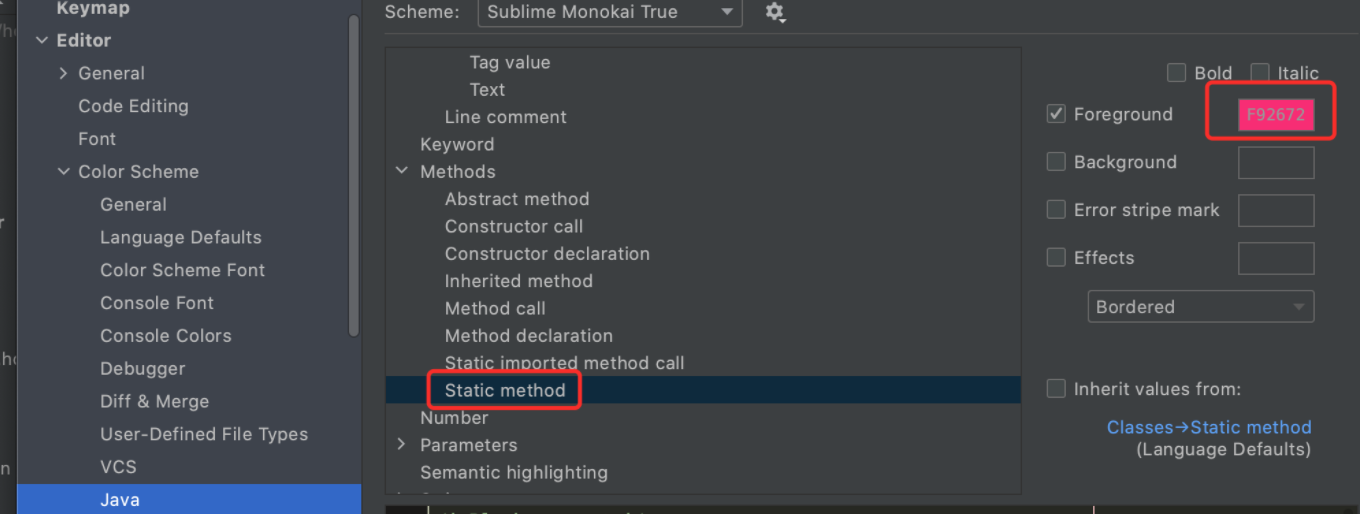The width and height of the screenshot is (1360, 514).
Task: Open the Classes→Static method link
Action: [1209, 427]
